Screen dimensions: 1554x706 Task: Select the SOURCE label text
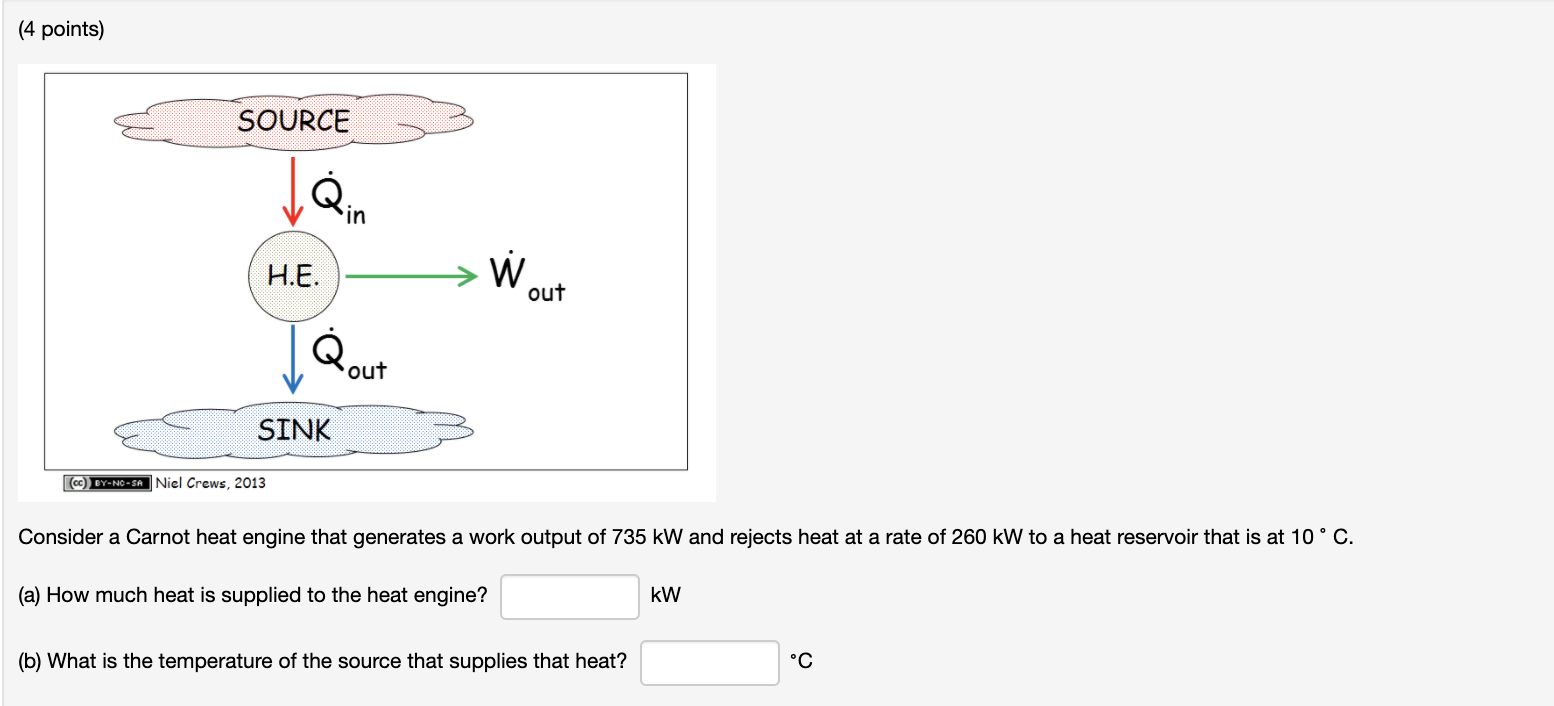click(x=293, y=120)
